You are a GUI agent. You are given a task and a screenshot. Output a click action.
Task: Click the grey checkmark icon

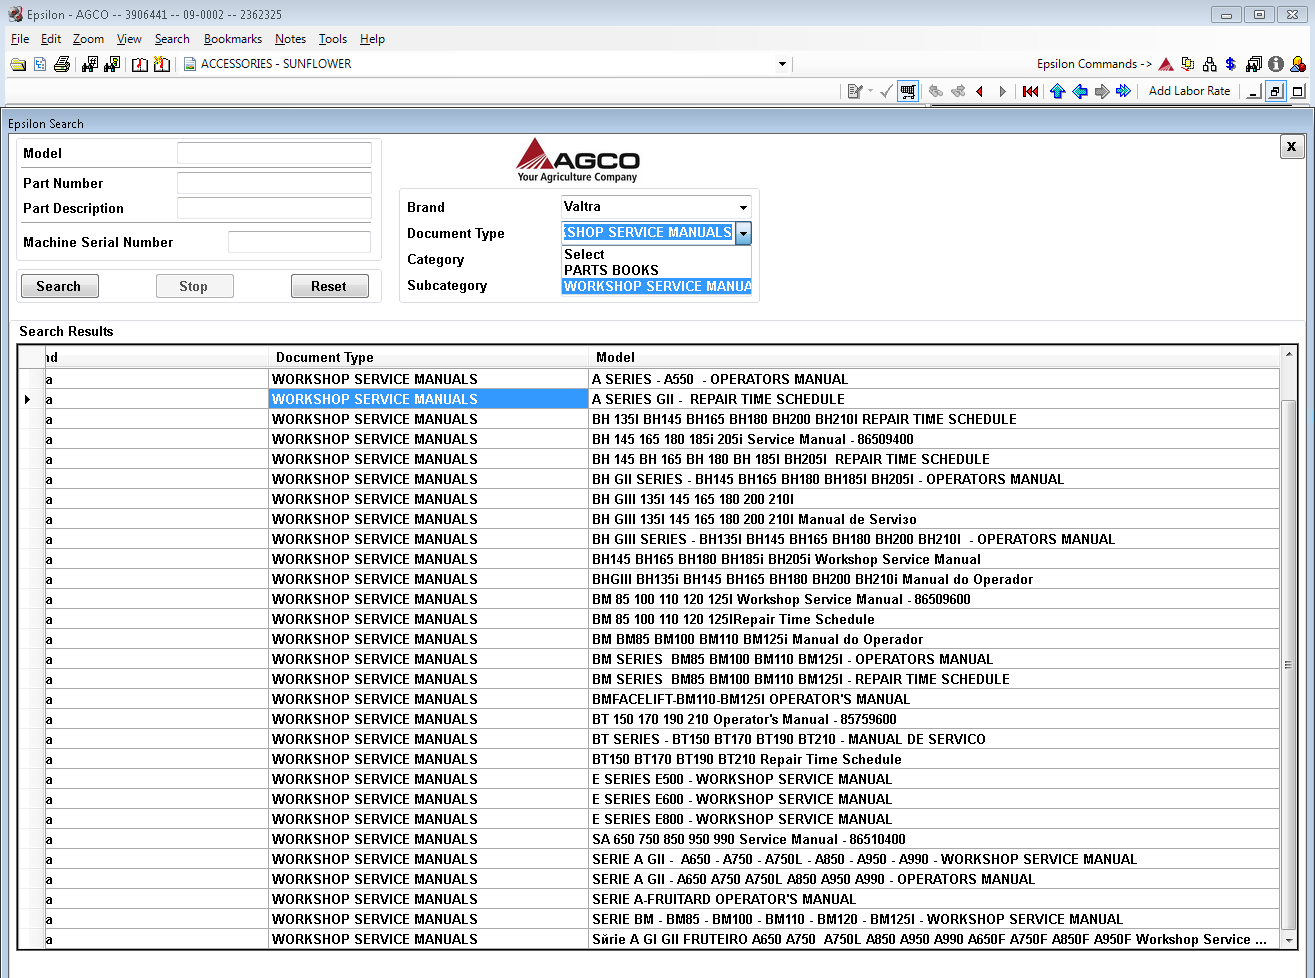pyautogui.click(x=886, y=91)
